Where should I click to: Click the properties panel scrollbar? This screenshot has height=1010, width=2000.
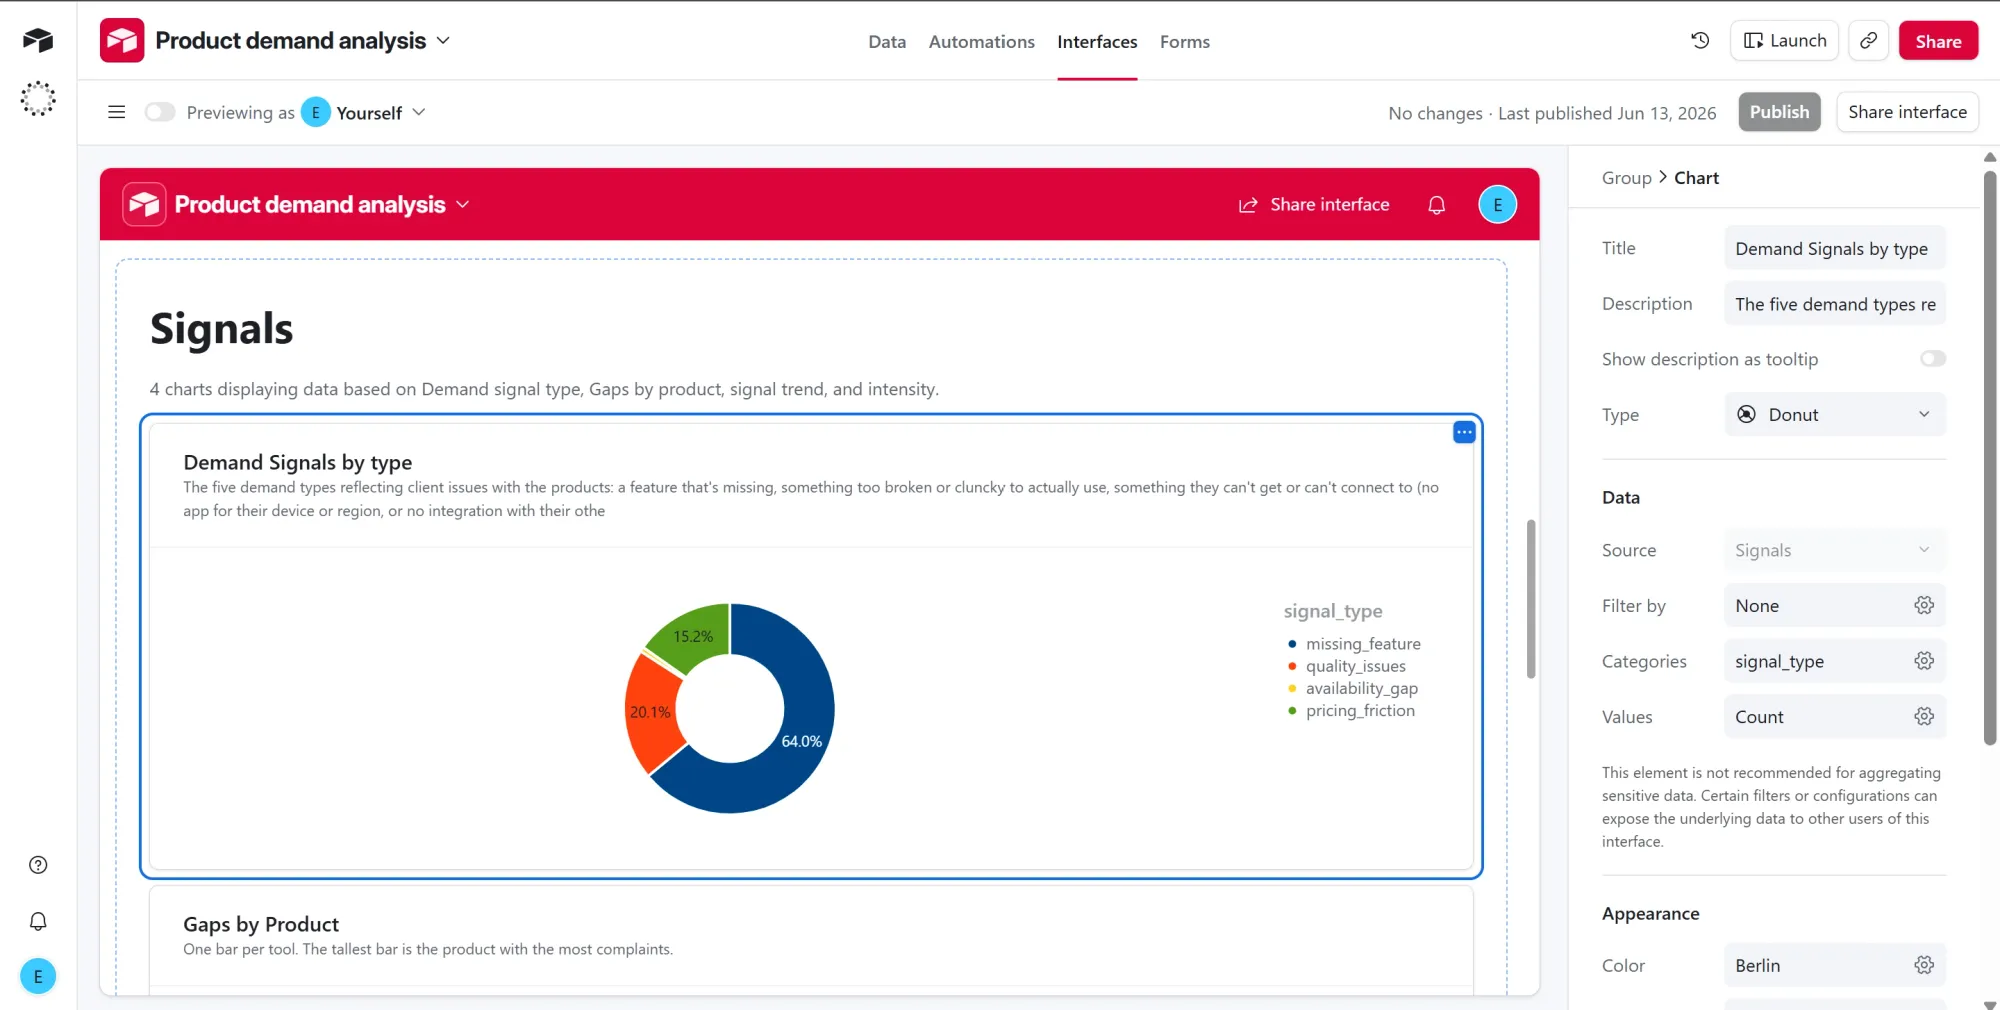click(x=1990, y=458)
